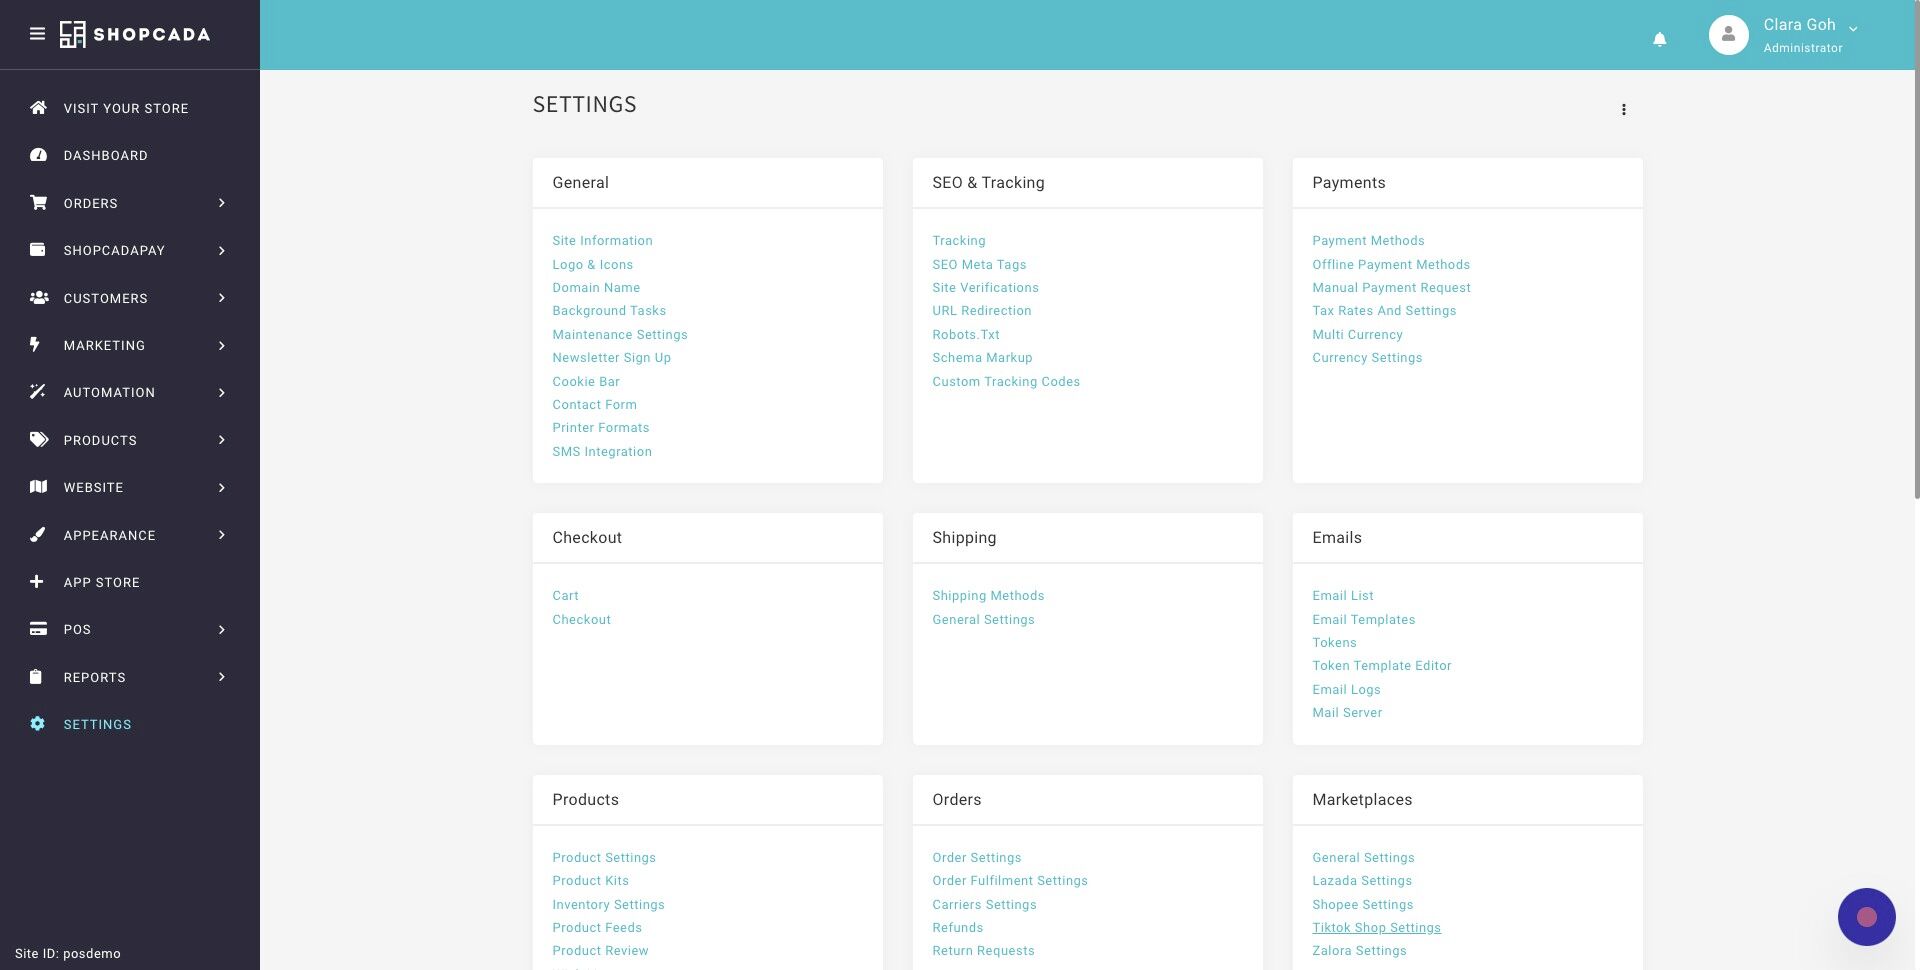Open ShopcadaPay sidebar item

114,250
